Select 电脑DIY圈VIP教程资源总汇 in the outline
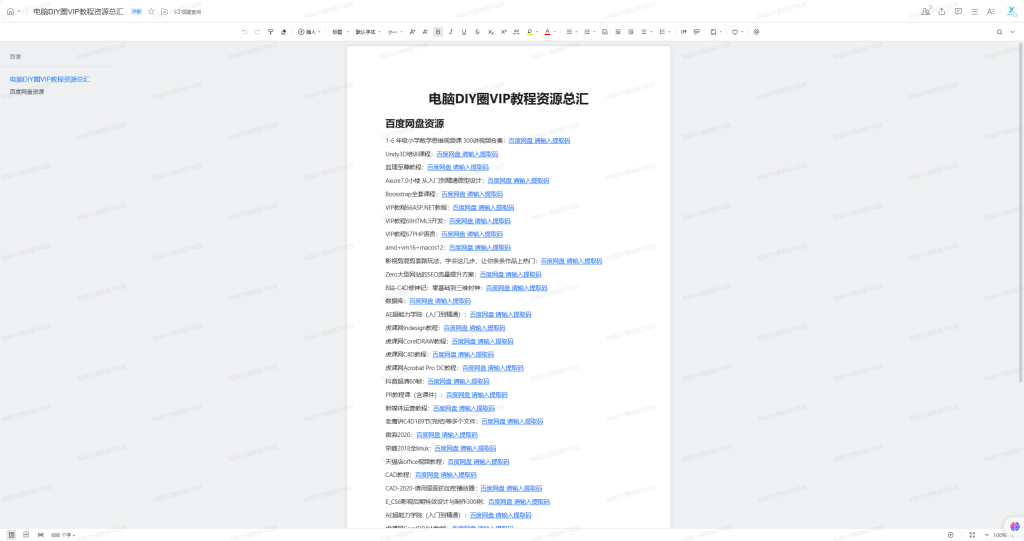Image resolution: width=1024 pixels, height=541 pixels. [50, 79]
